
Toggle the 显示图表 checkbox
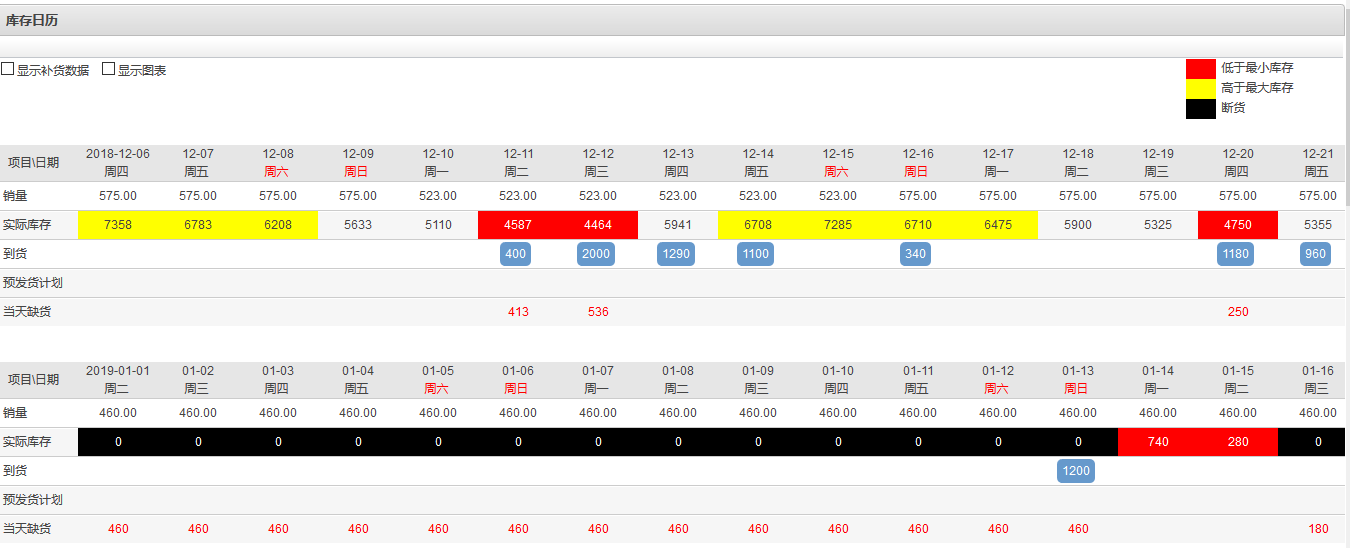click(109, 70)
